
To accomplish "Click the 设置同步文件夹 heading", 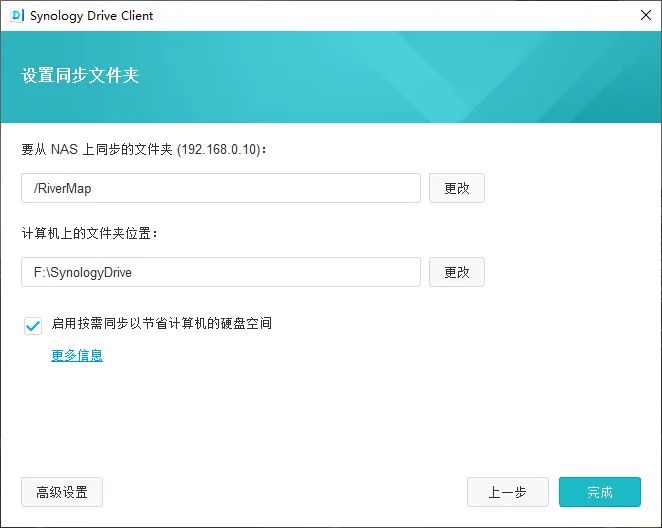I will [80, 75].
